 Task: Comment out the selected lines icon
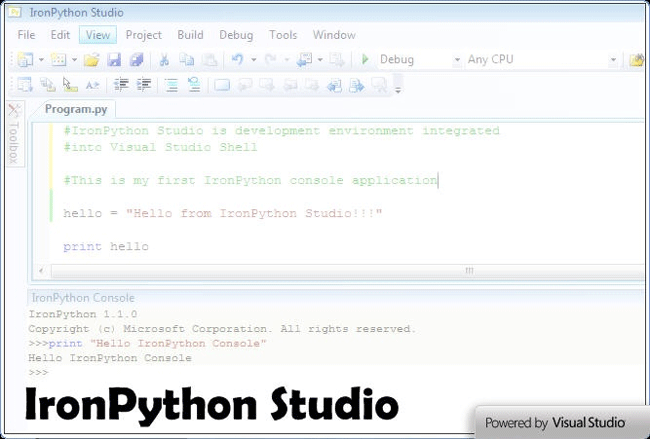tap(172, 85)
